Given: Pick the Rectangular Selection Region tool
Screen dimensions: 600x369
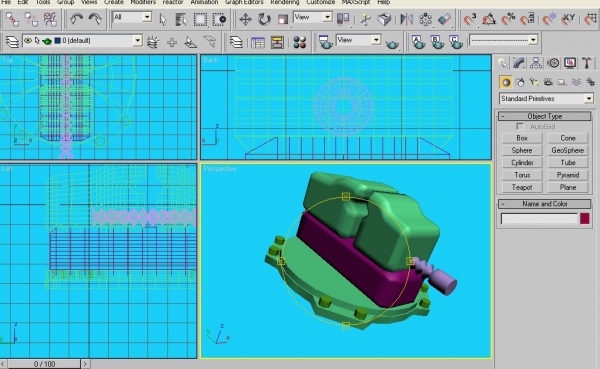Looking at the screenshot, I should tap(200, 19).
